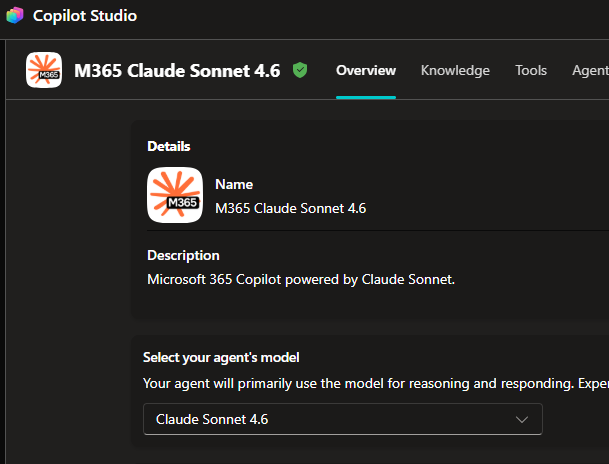Click the large M365 agent icon in Details
Viewport: 609px width, 464px height.
tap(175, 195)
